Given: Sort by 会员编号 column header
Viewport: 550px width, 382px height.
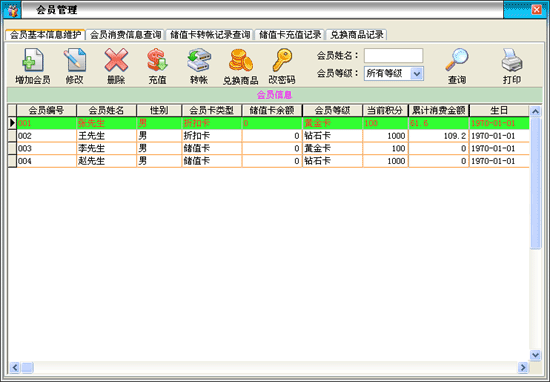Looking at the screenshot, I should coord(46,110).
